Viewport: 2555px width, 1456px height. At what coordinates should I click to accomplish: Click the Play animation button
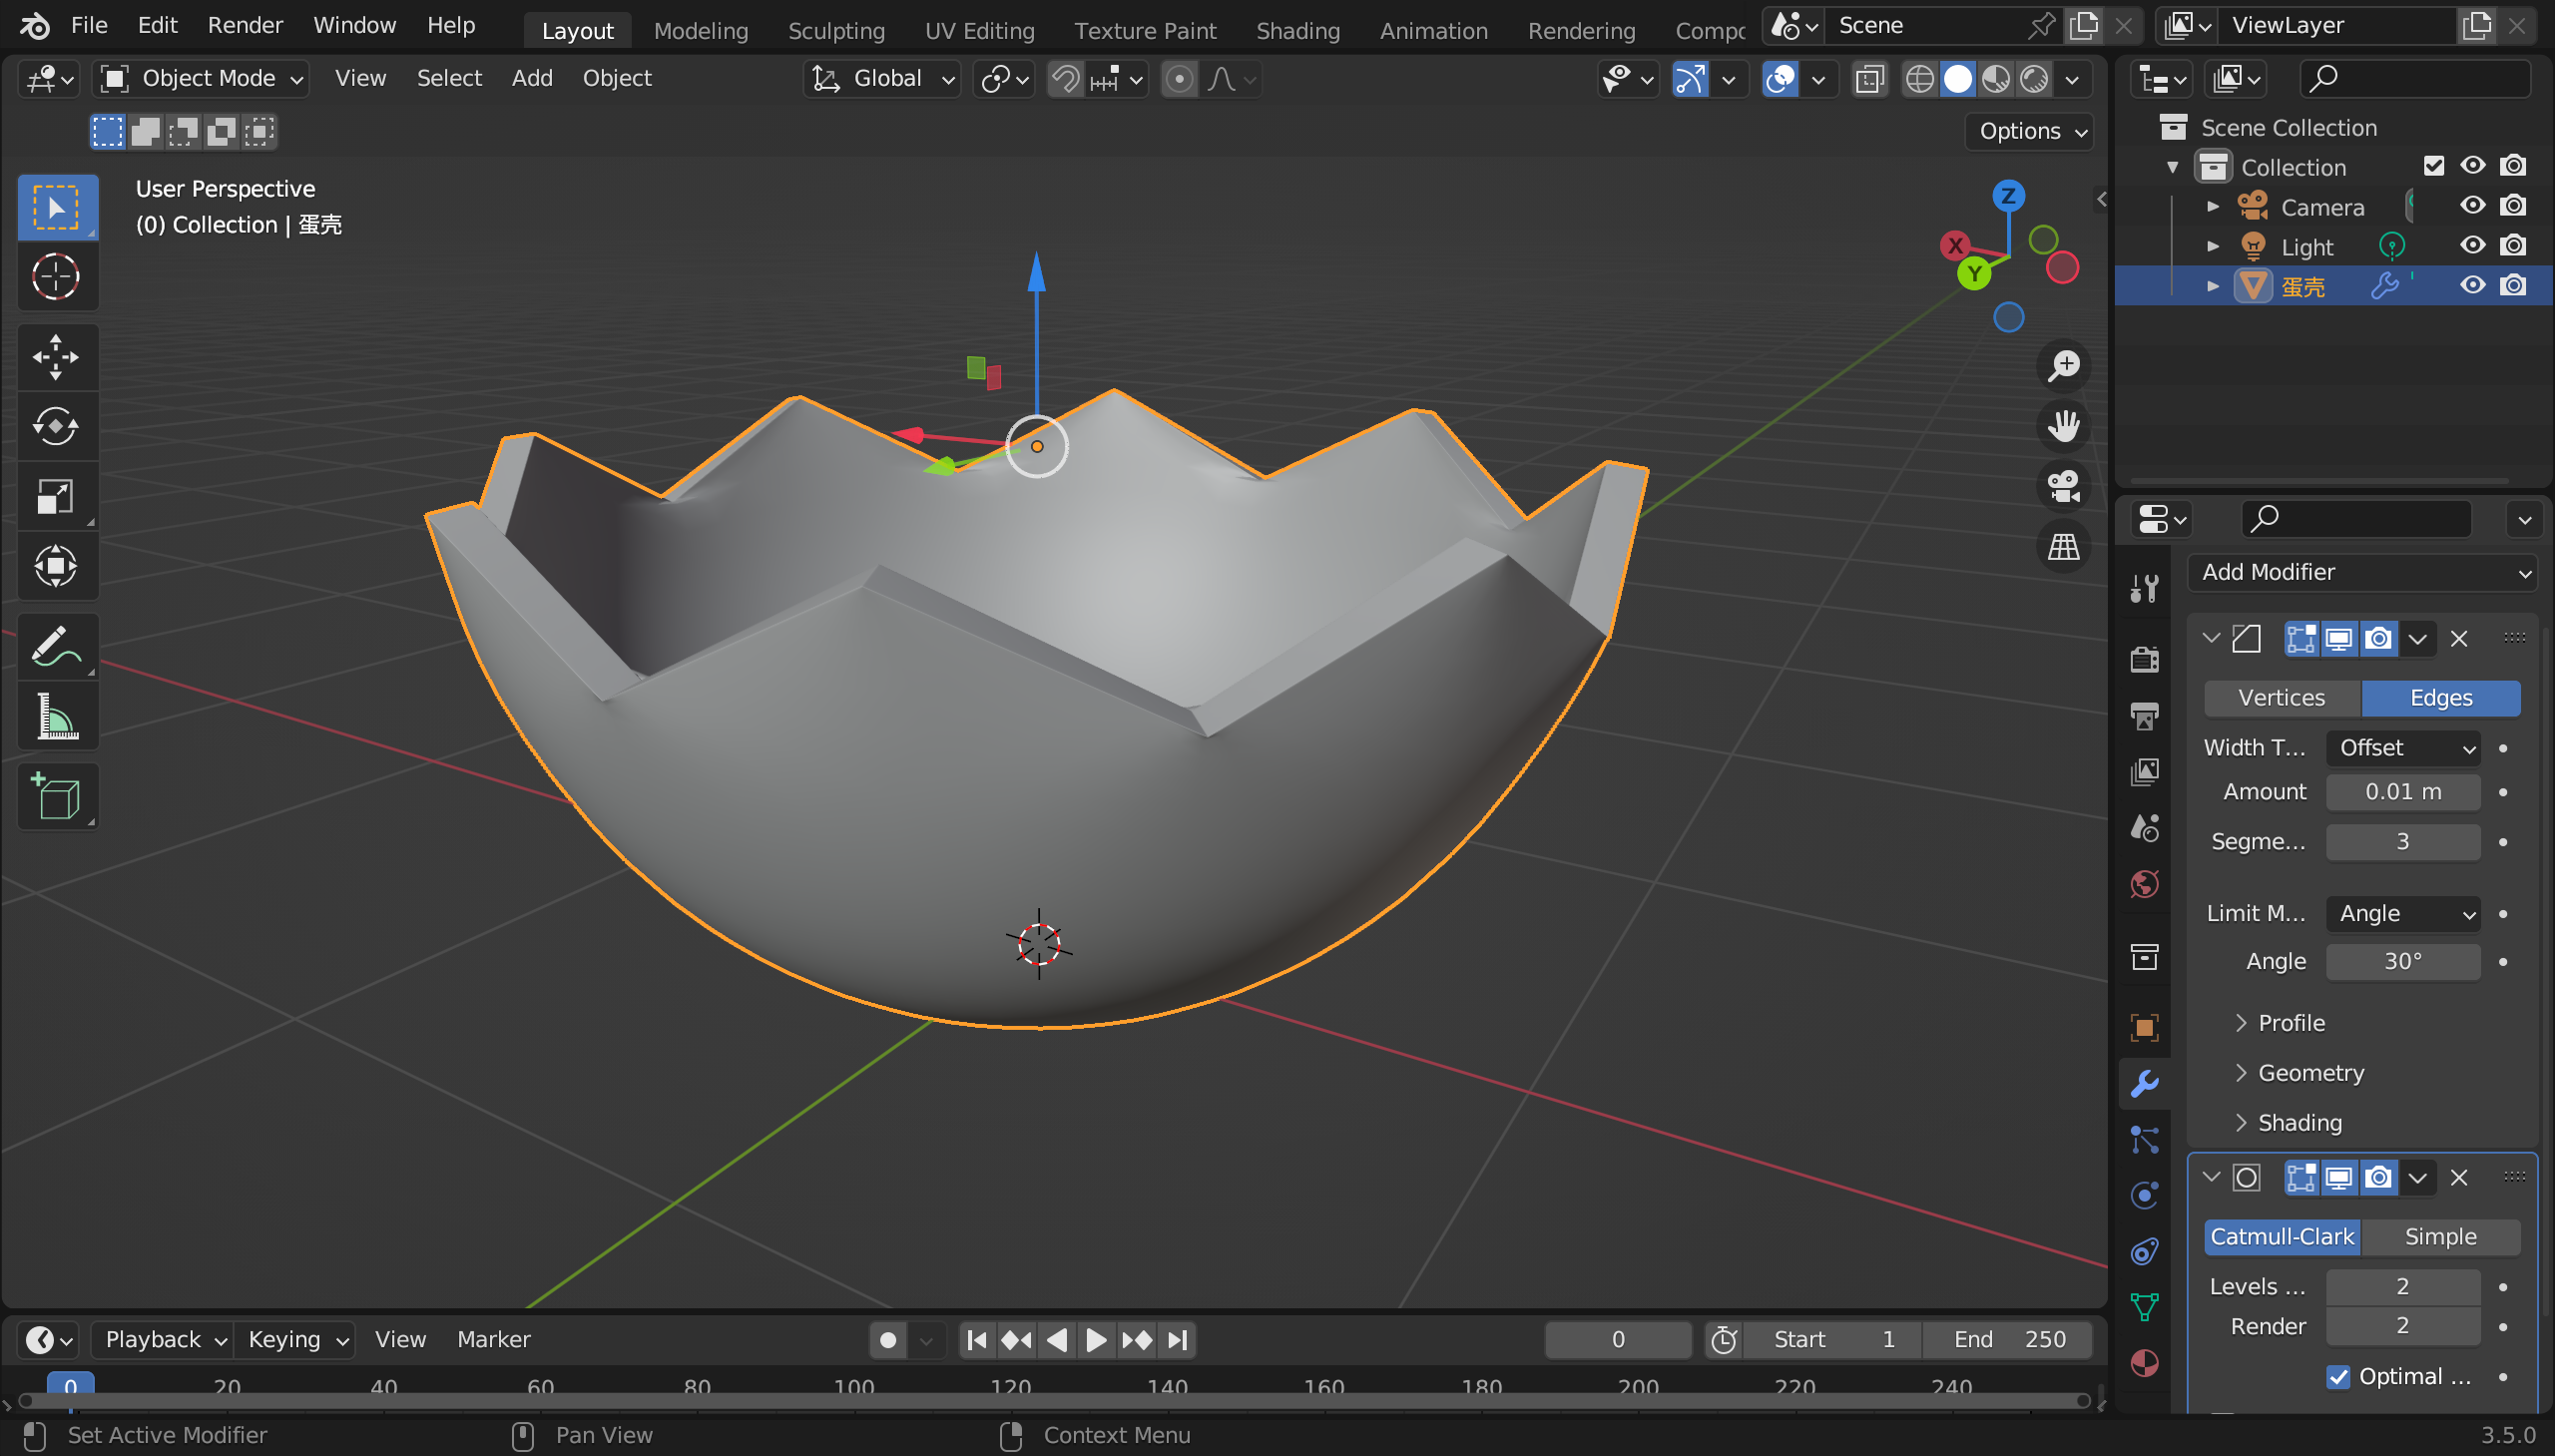pos(1096,1340)
